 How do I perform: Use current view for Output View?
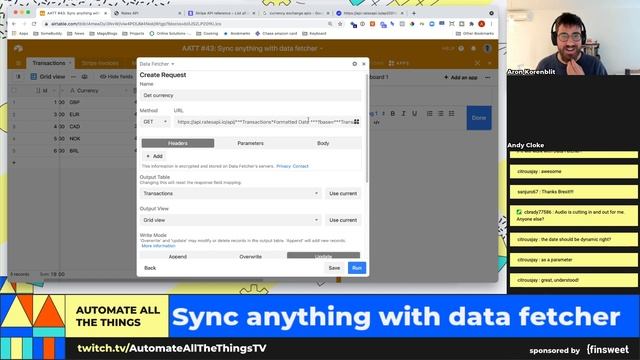pos(343,220)
